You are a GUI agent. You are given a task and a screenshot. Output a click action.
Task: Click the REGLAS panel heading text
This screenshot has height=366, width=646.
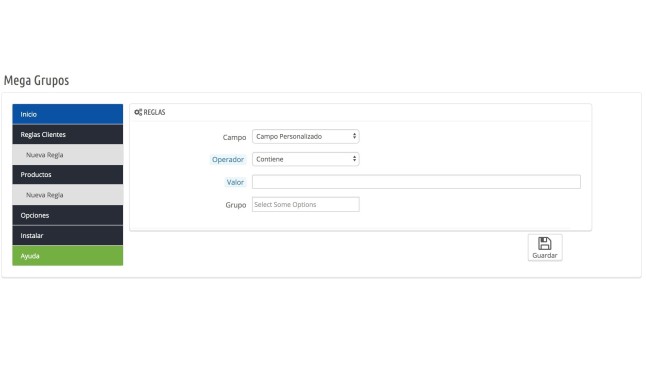[154, 112]
